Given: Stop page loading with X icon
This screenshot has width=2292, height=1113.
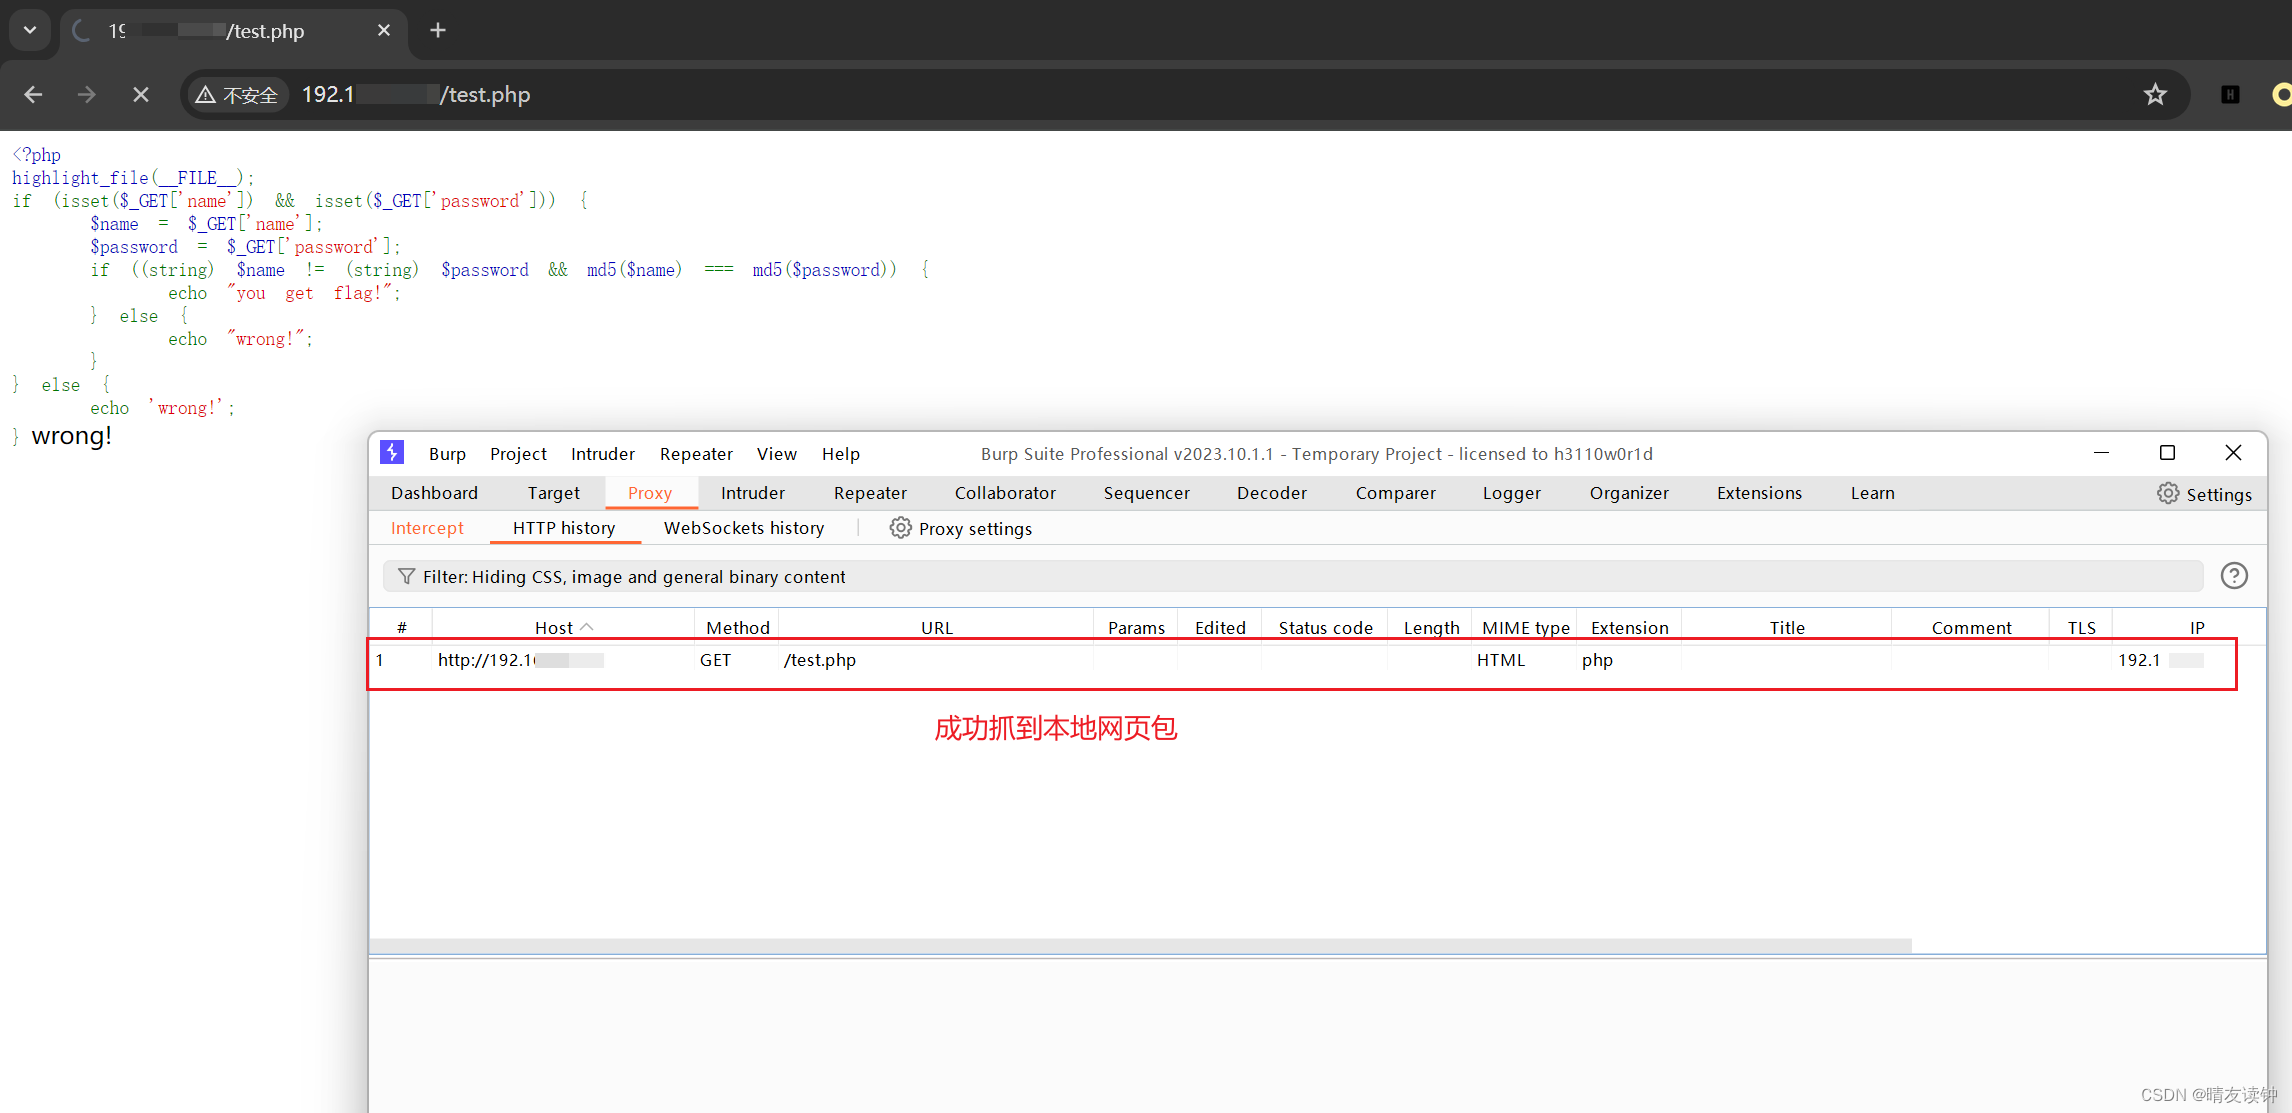Looking at the screenshot, I should [x=141, y=95].
